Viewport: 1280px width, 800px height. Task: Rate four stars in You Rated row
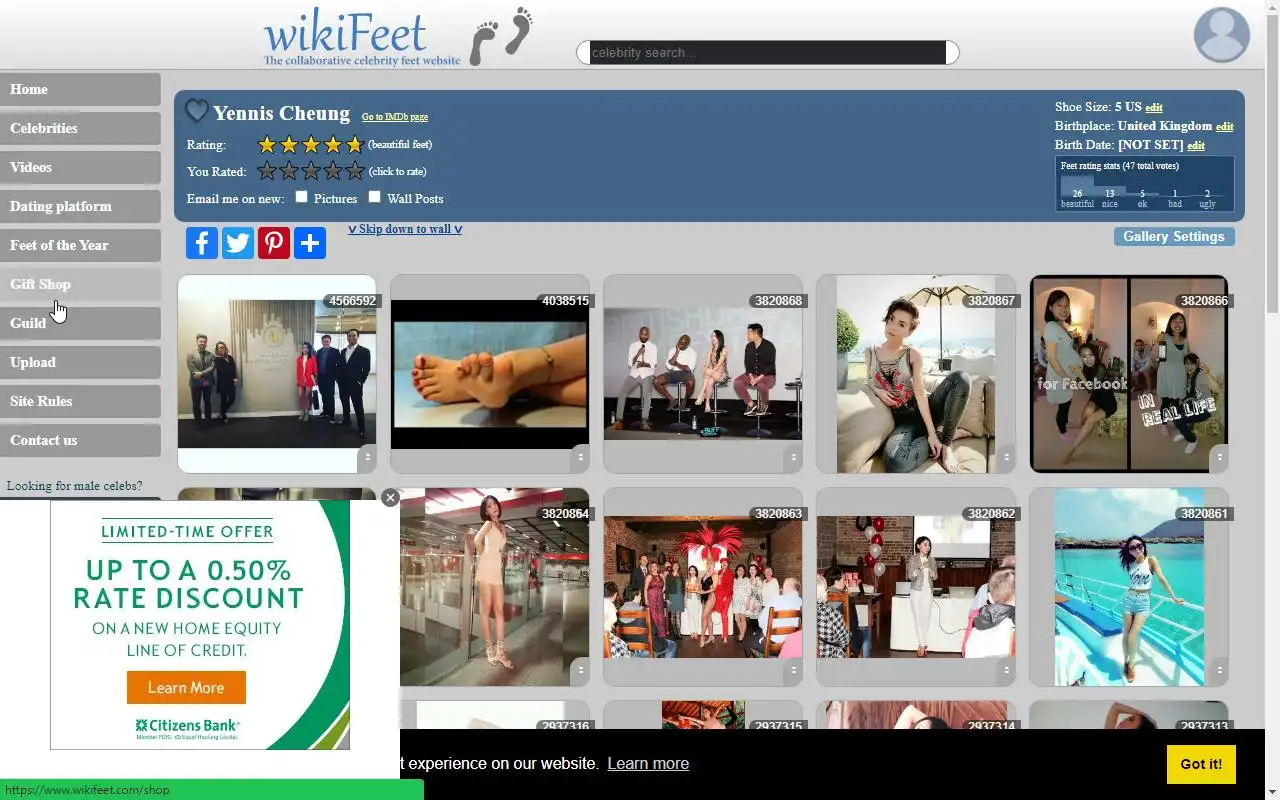[x=333, y=171]
